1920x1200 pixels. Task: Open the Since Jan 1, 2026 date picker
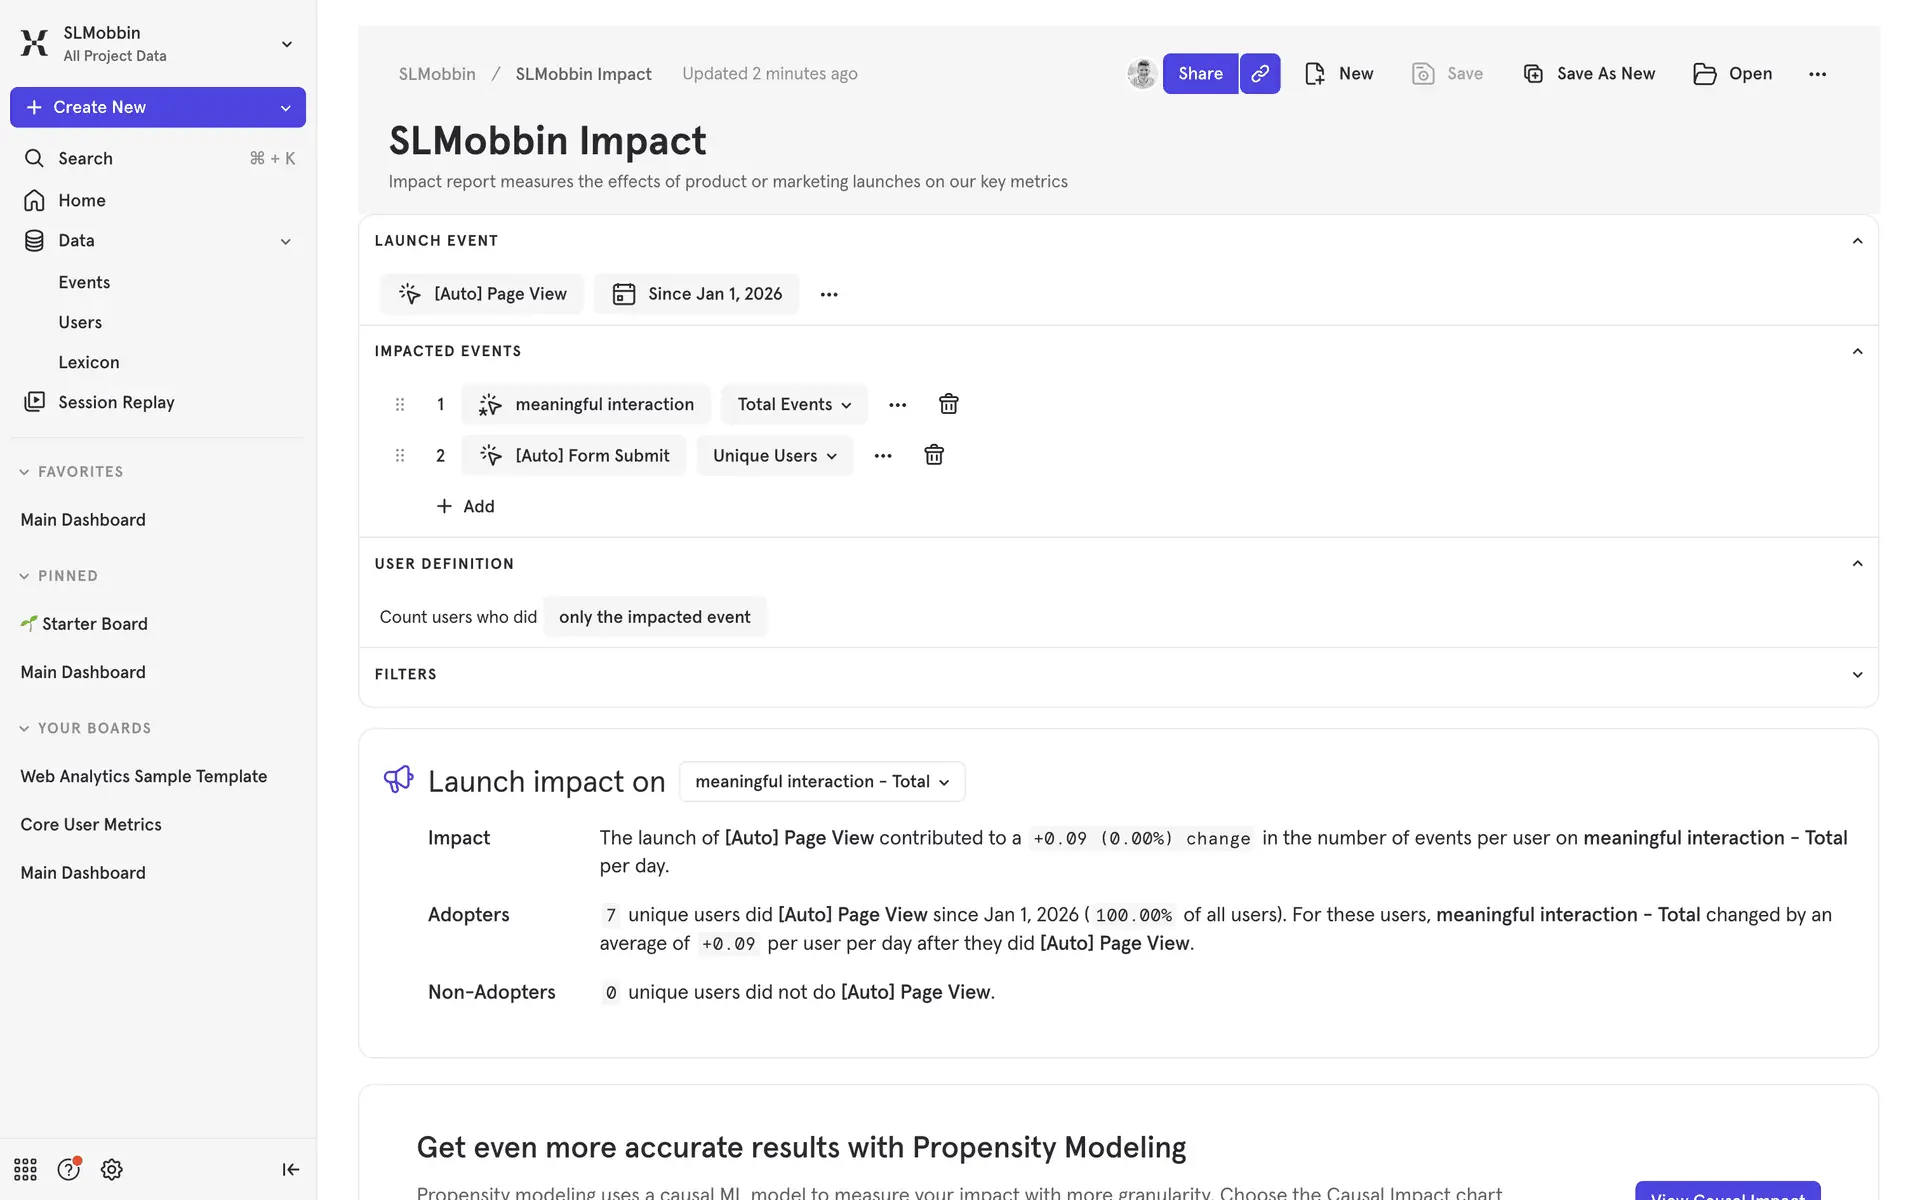697,294
